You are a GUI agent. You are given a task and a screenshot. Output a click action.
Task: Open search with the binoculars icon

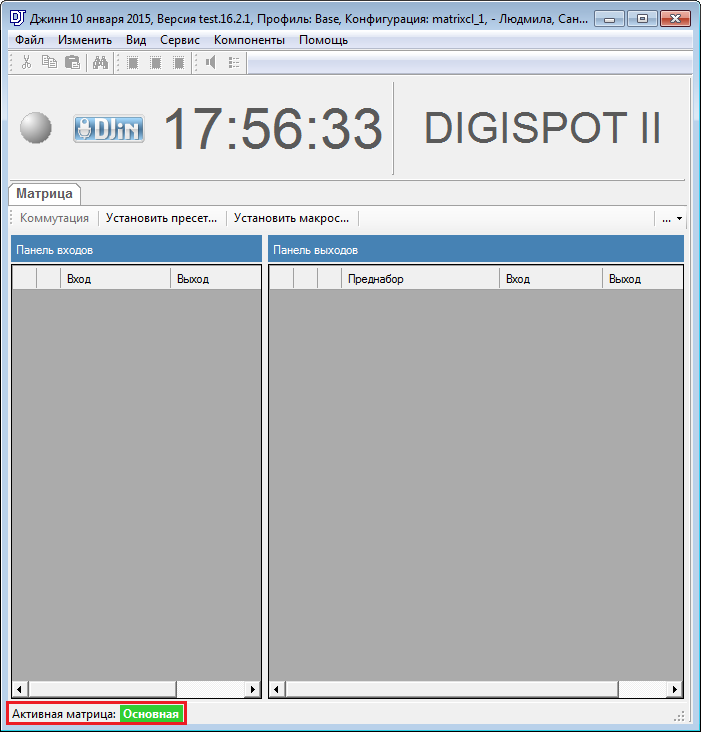(x=100, y=63)
